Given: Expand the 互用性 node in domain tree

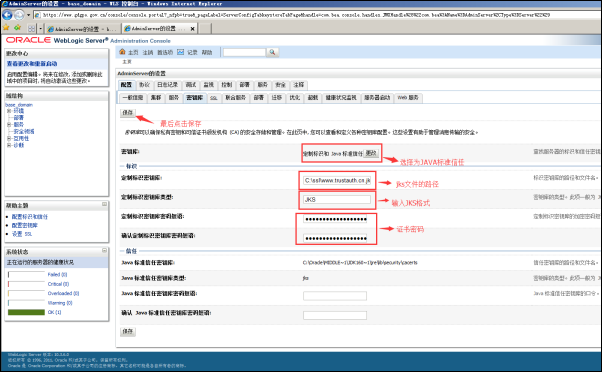Looking at the screenshot, I should pyautogui.click(x=9, y=138).
